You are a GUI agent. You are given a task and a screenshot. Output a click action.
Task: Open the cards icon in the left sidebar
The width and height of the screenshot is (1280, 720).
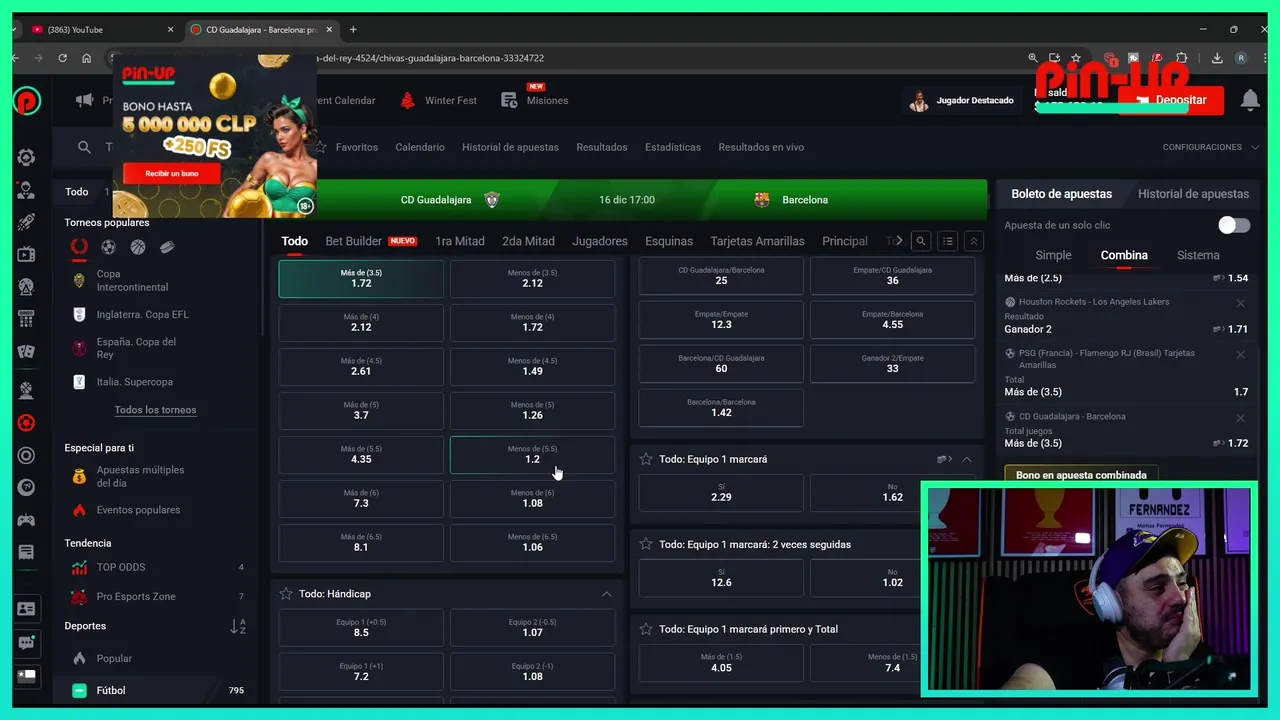(26, 352)
